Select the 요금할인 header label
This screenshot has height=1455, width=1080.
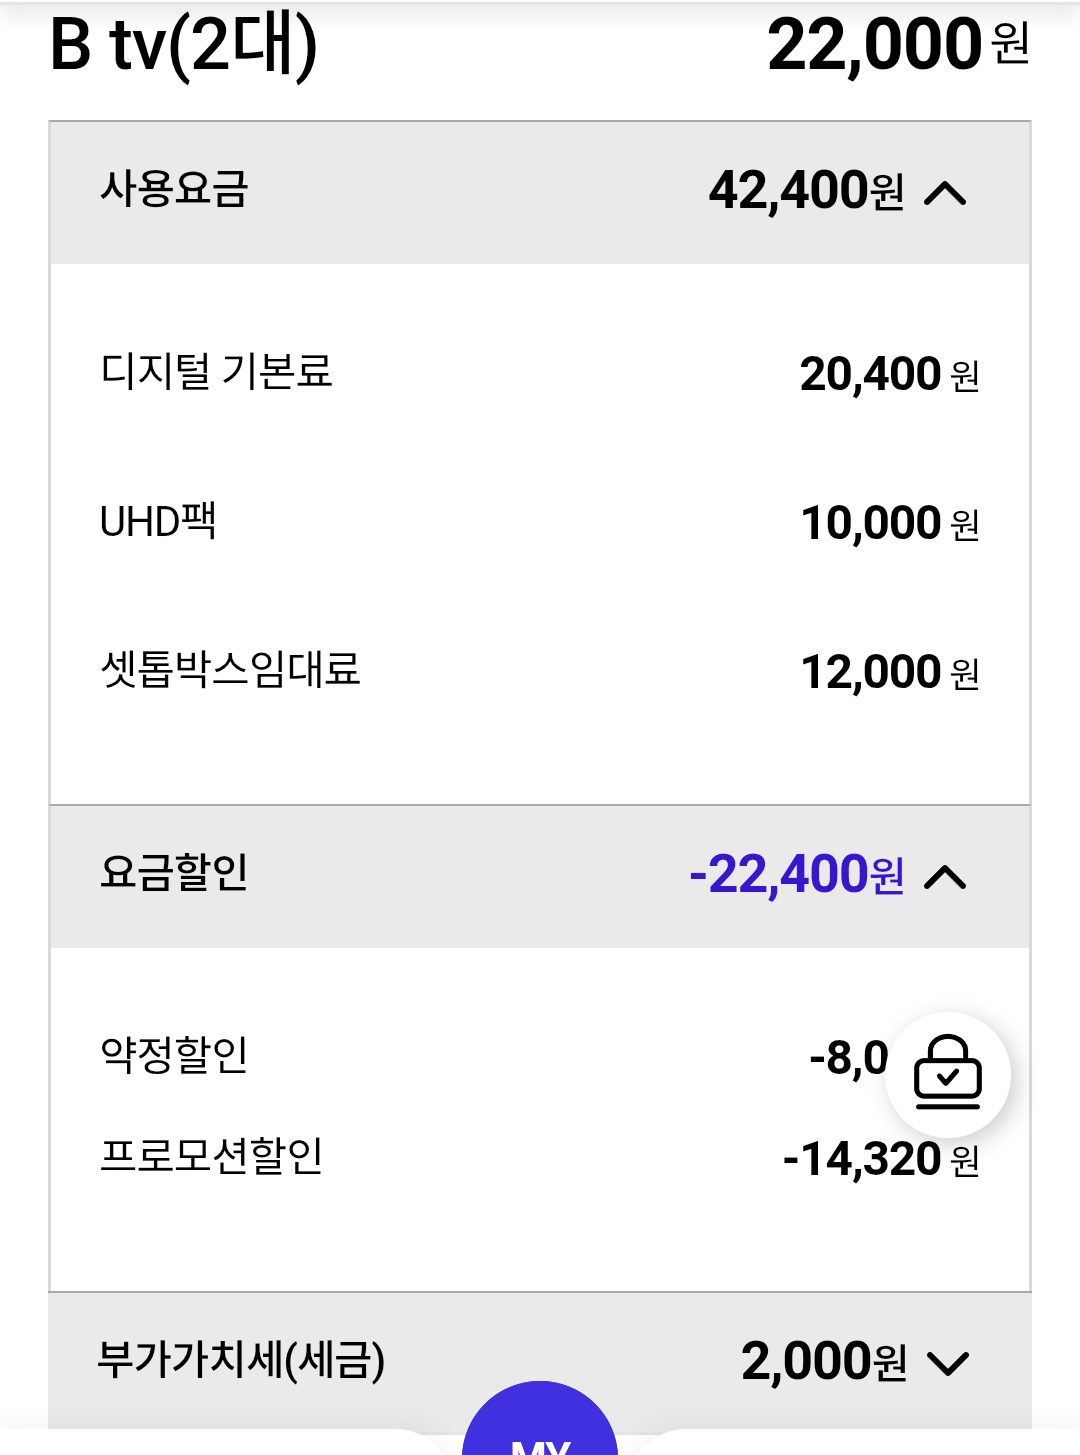coord(174,873)
